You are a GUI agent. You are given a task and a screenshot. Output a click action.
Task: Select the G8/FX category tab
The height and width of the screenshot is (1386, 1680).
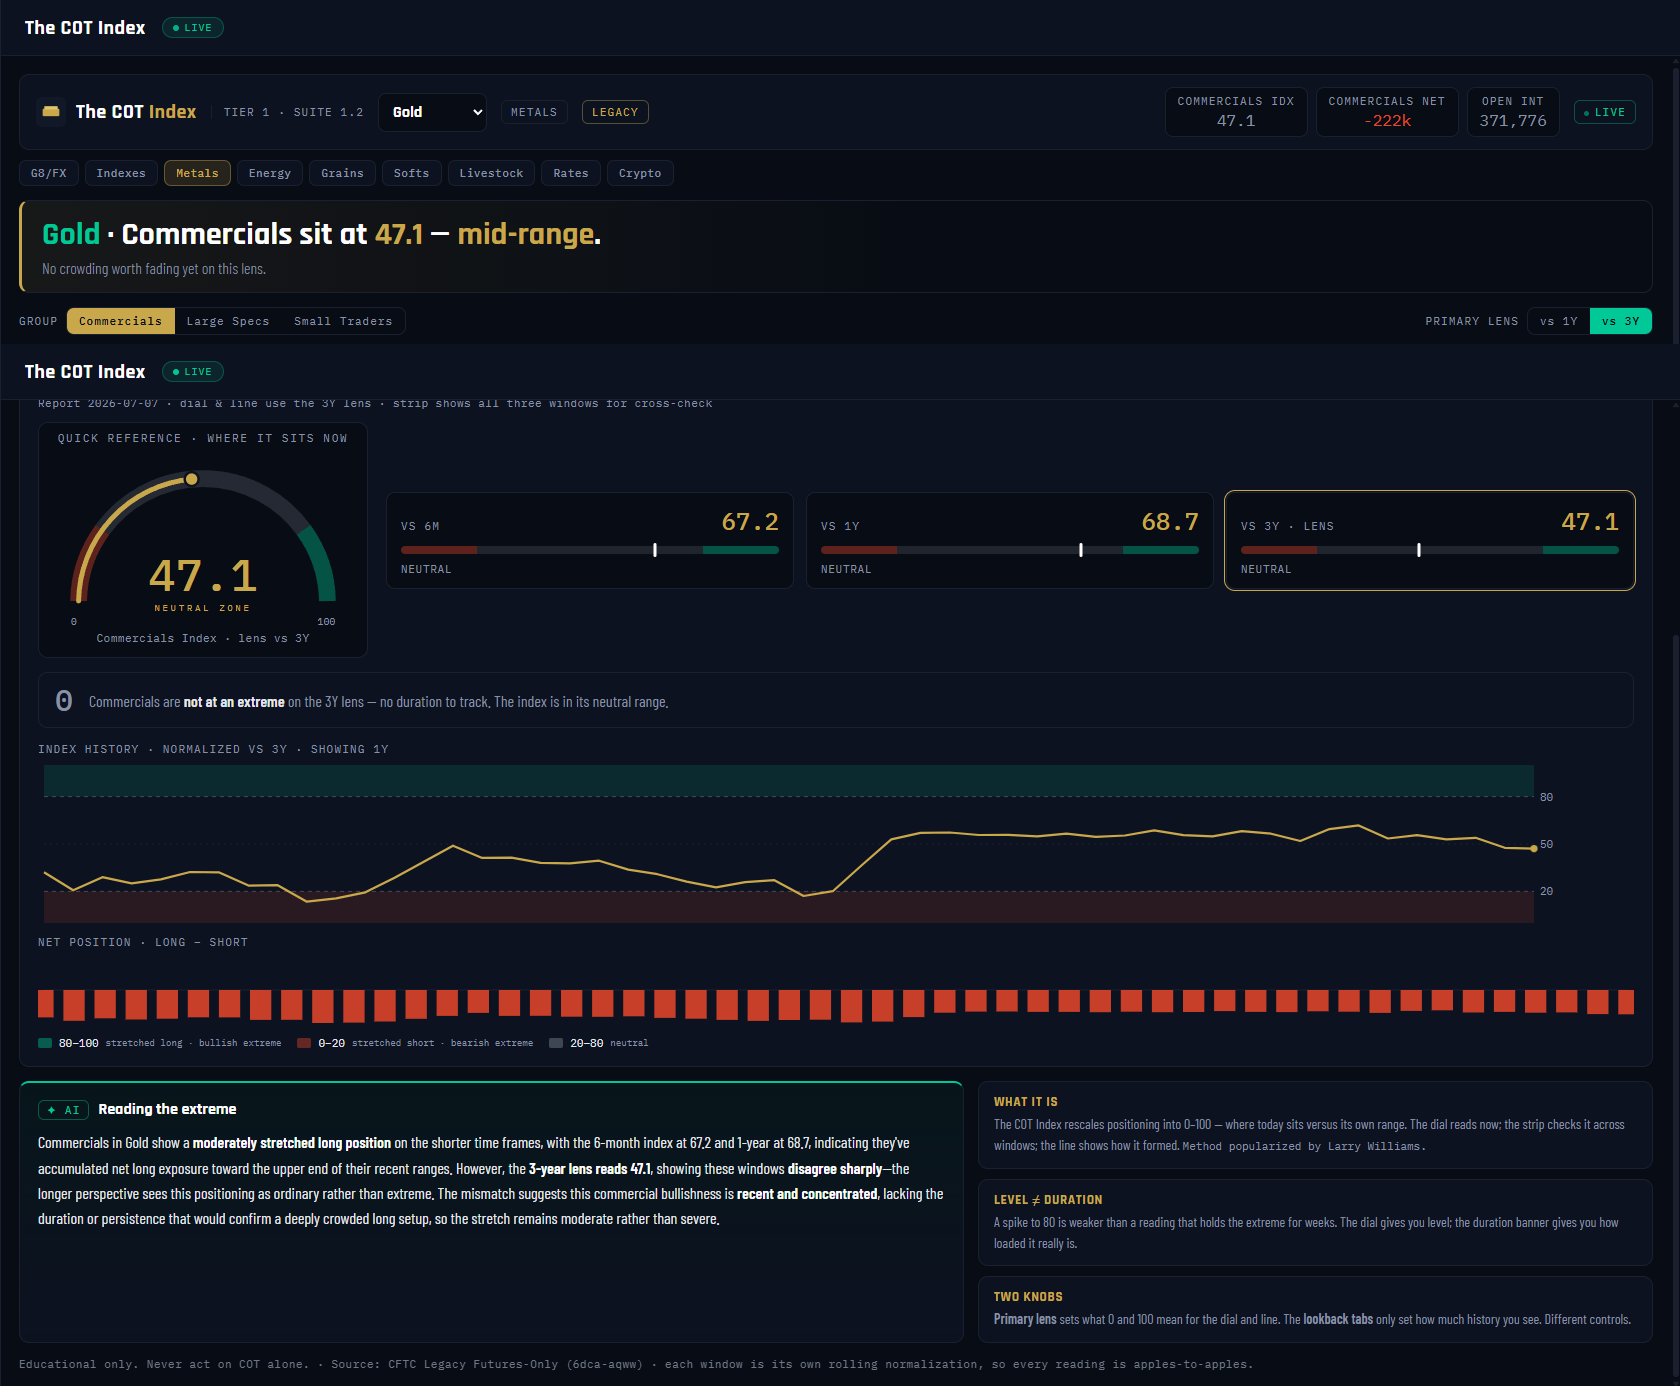tap(49, 173)
